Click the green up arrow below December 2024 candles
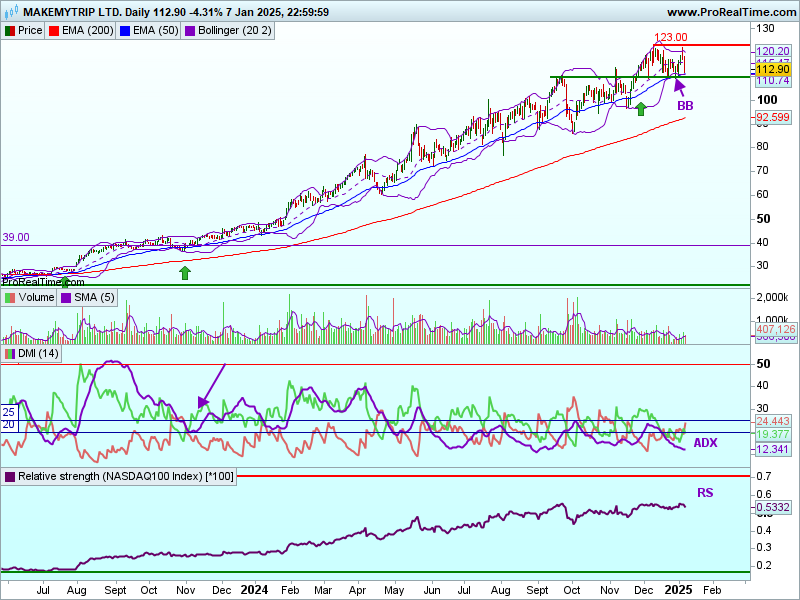Image resolution: width=800 pixels, height=600 pixels. (640, 107)
